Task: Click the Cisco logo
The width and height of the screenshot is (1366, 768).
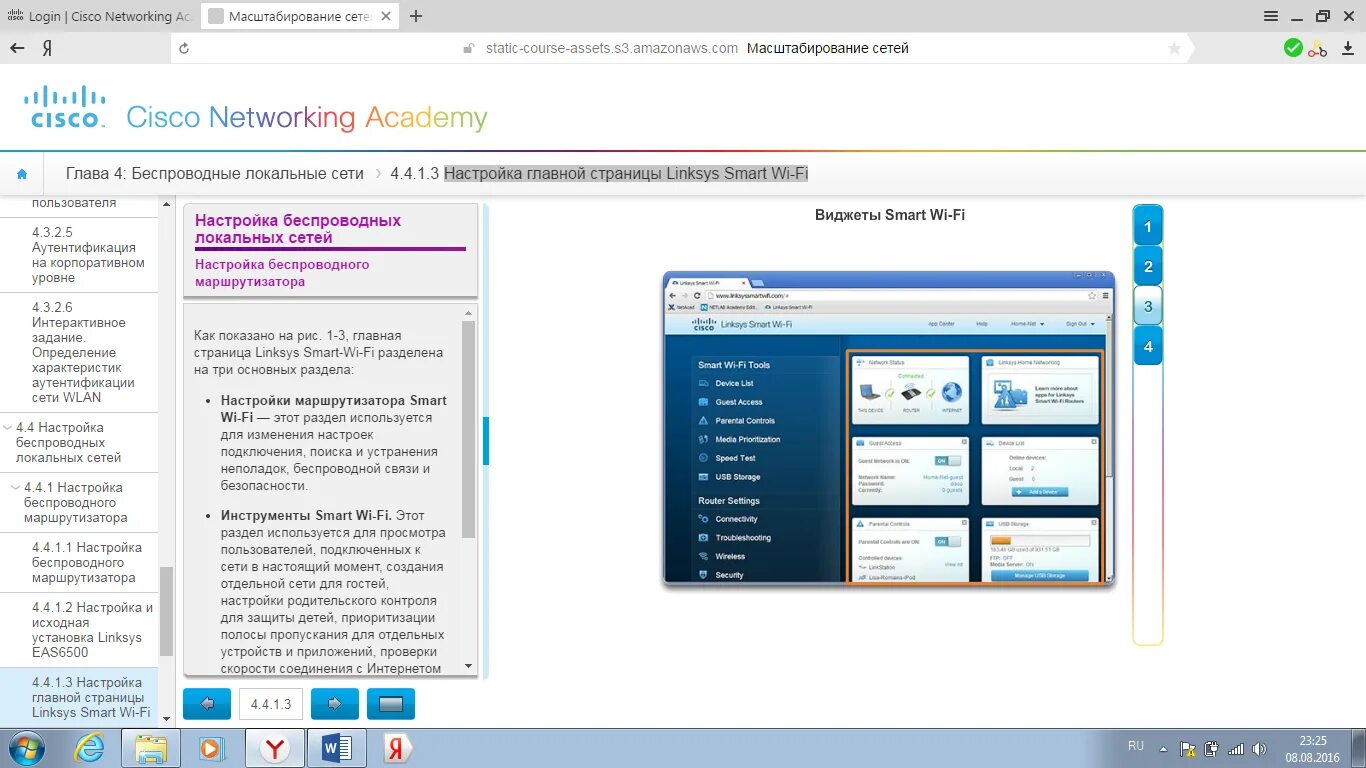Action: pyautogui.click(x=64, y=107)
